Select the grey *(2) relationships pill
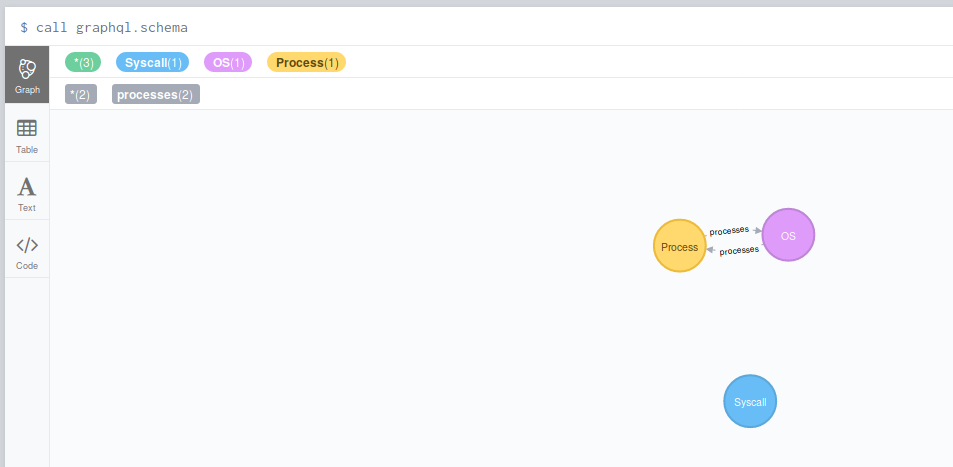 coord(81,94)
